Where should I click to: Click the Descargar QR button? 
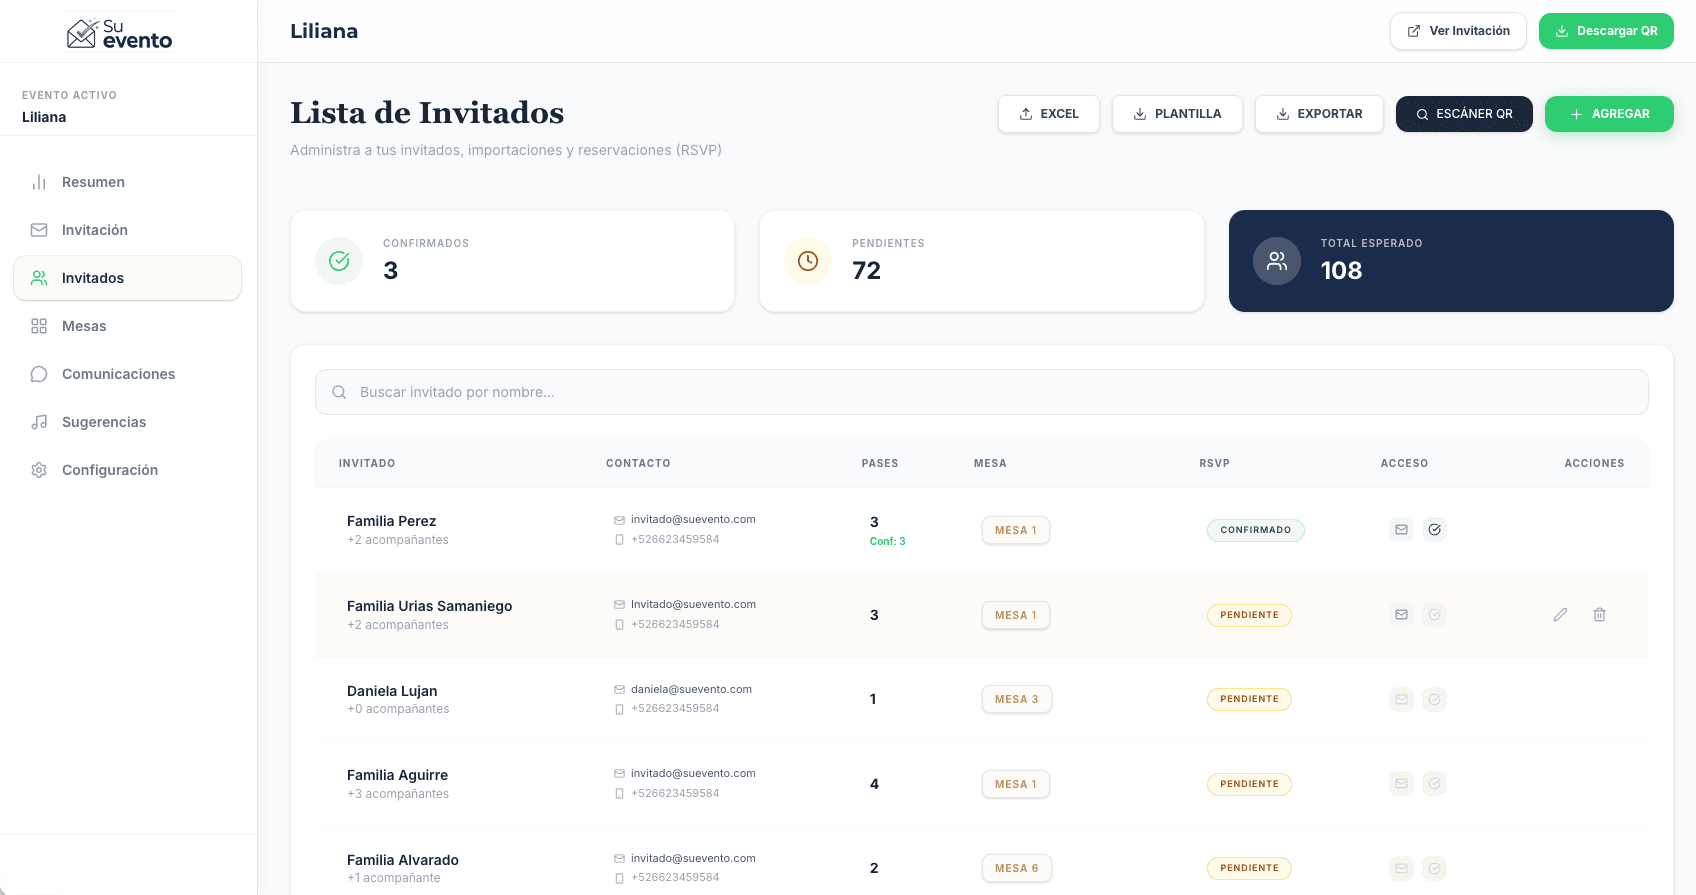point(1606,31)
